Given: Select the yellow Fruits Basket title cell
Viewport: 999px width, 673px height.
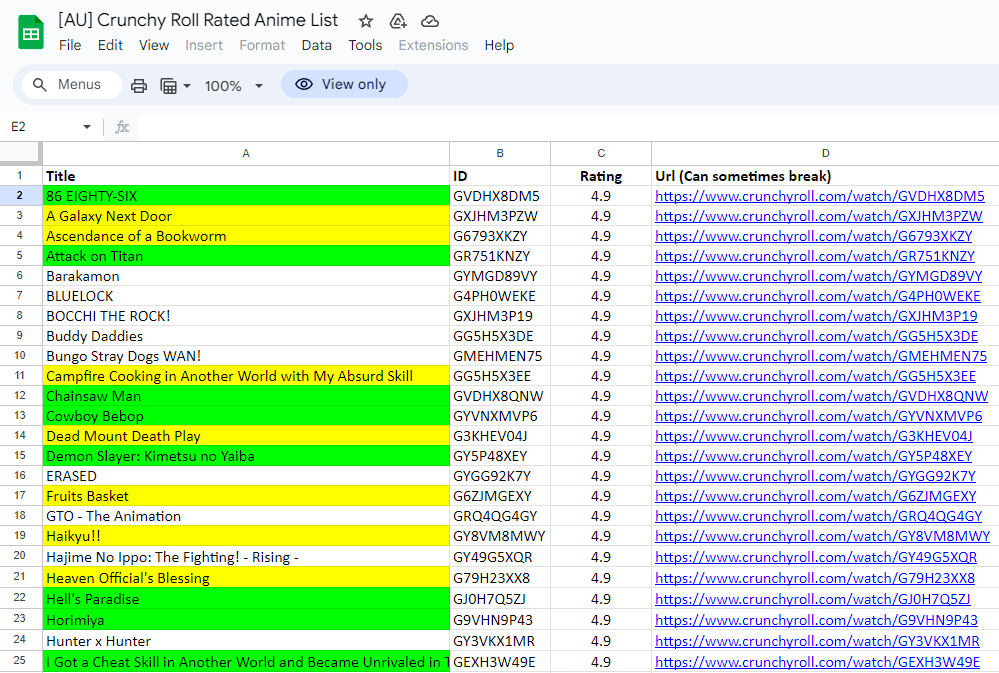Looking at the screenshot, I should (245, 496).
